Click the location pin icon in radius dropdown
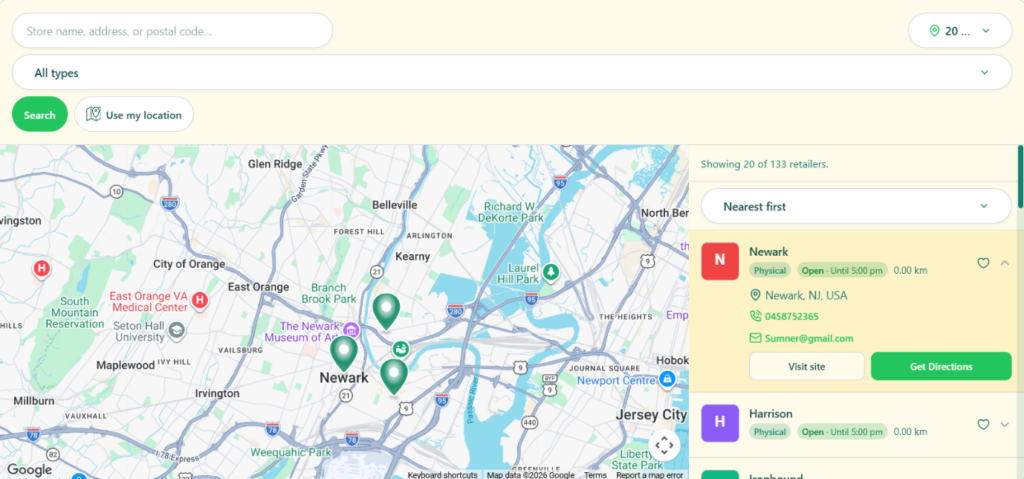The height and width of the screenshot is (479, 1024). (934, 31)
